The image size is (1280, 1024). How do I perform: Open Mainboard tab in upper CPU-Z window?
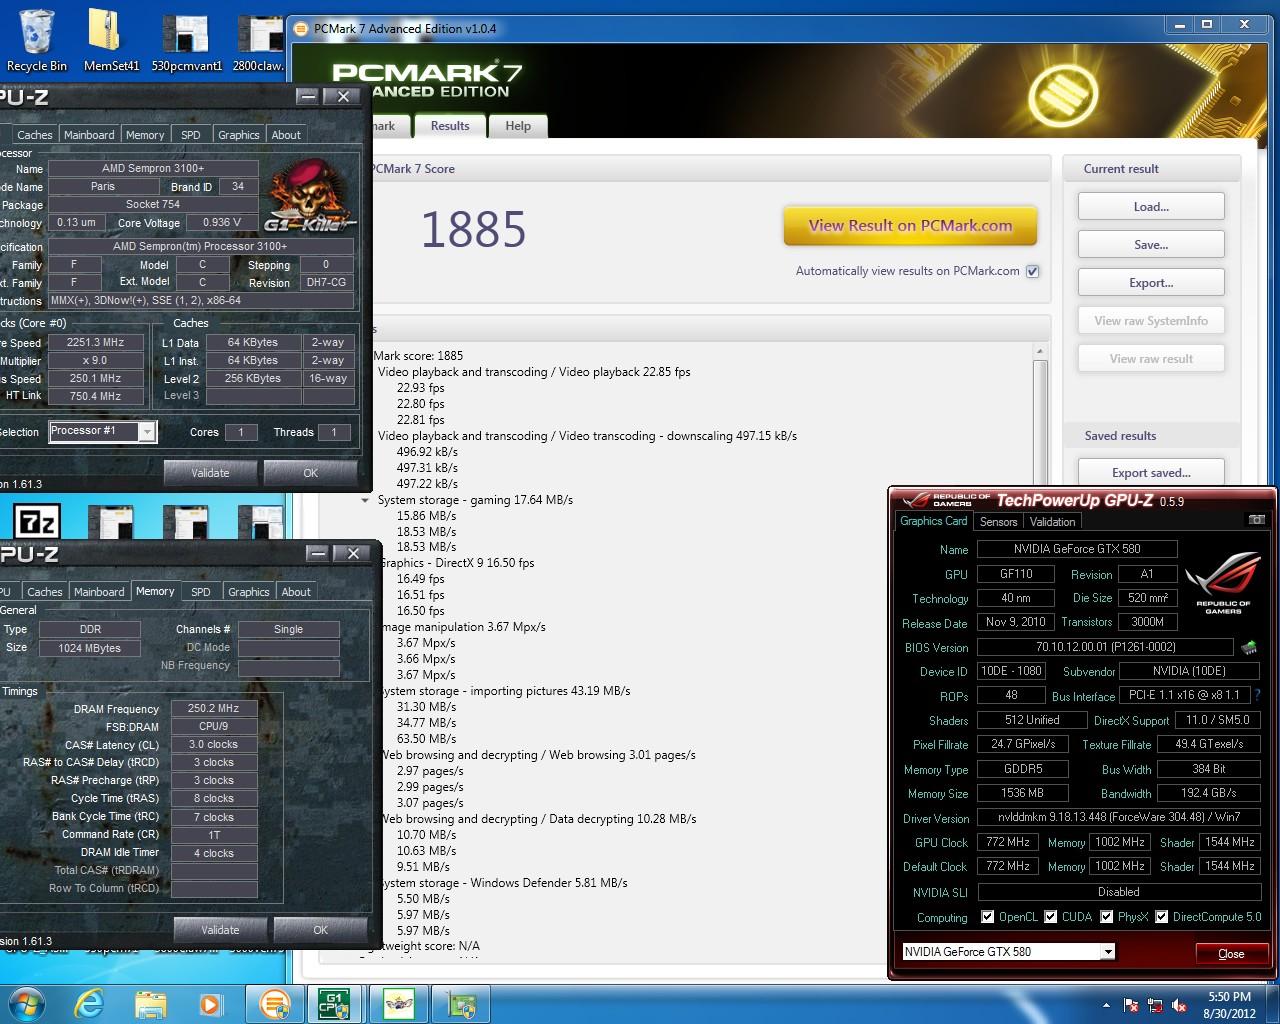point(89,135)
